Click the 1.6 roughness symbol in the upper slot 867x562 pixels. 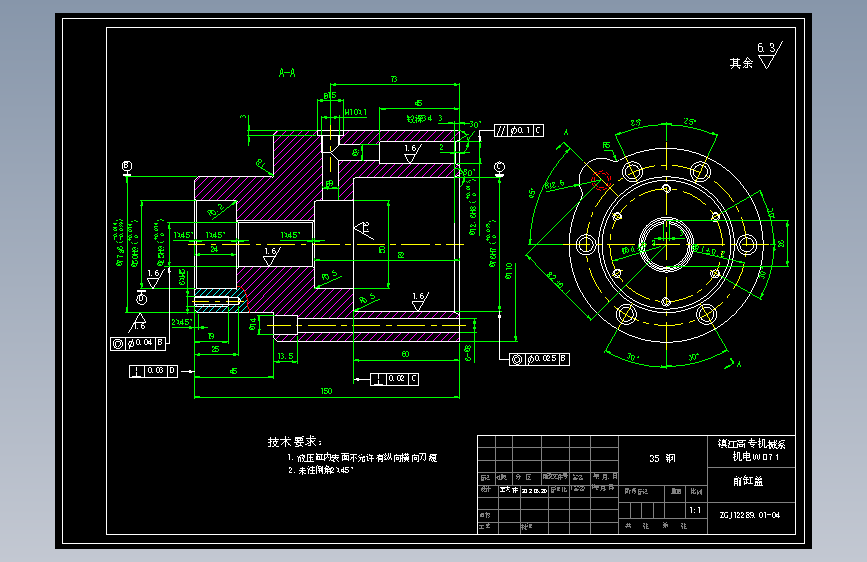point(412,153)
